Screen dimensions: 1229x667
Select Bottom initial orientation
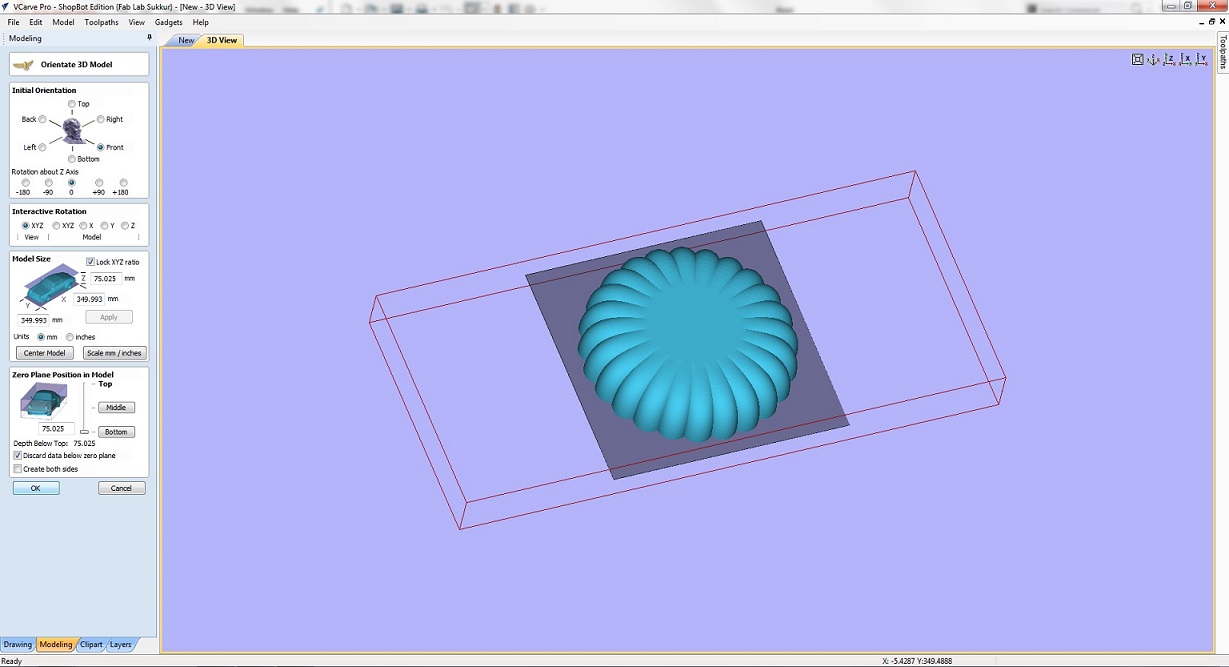click(72, 159)
